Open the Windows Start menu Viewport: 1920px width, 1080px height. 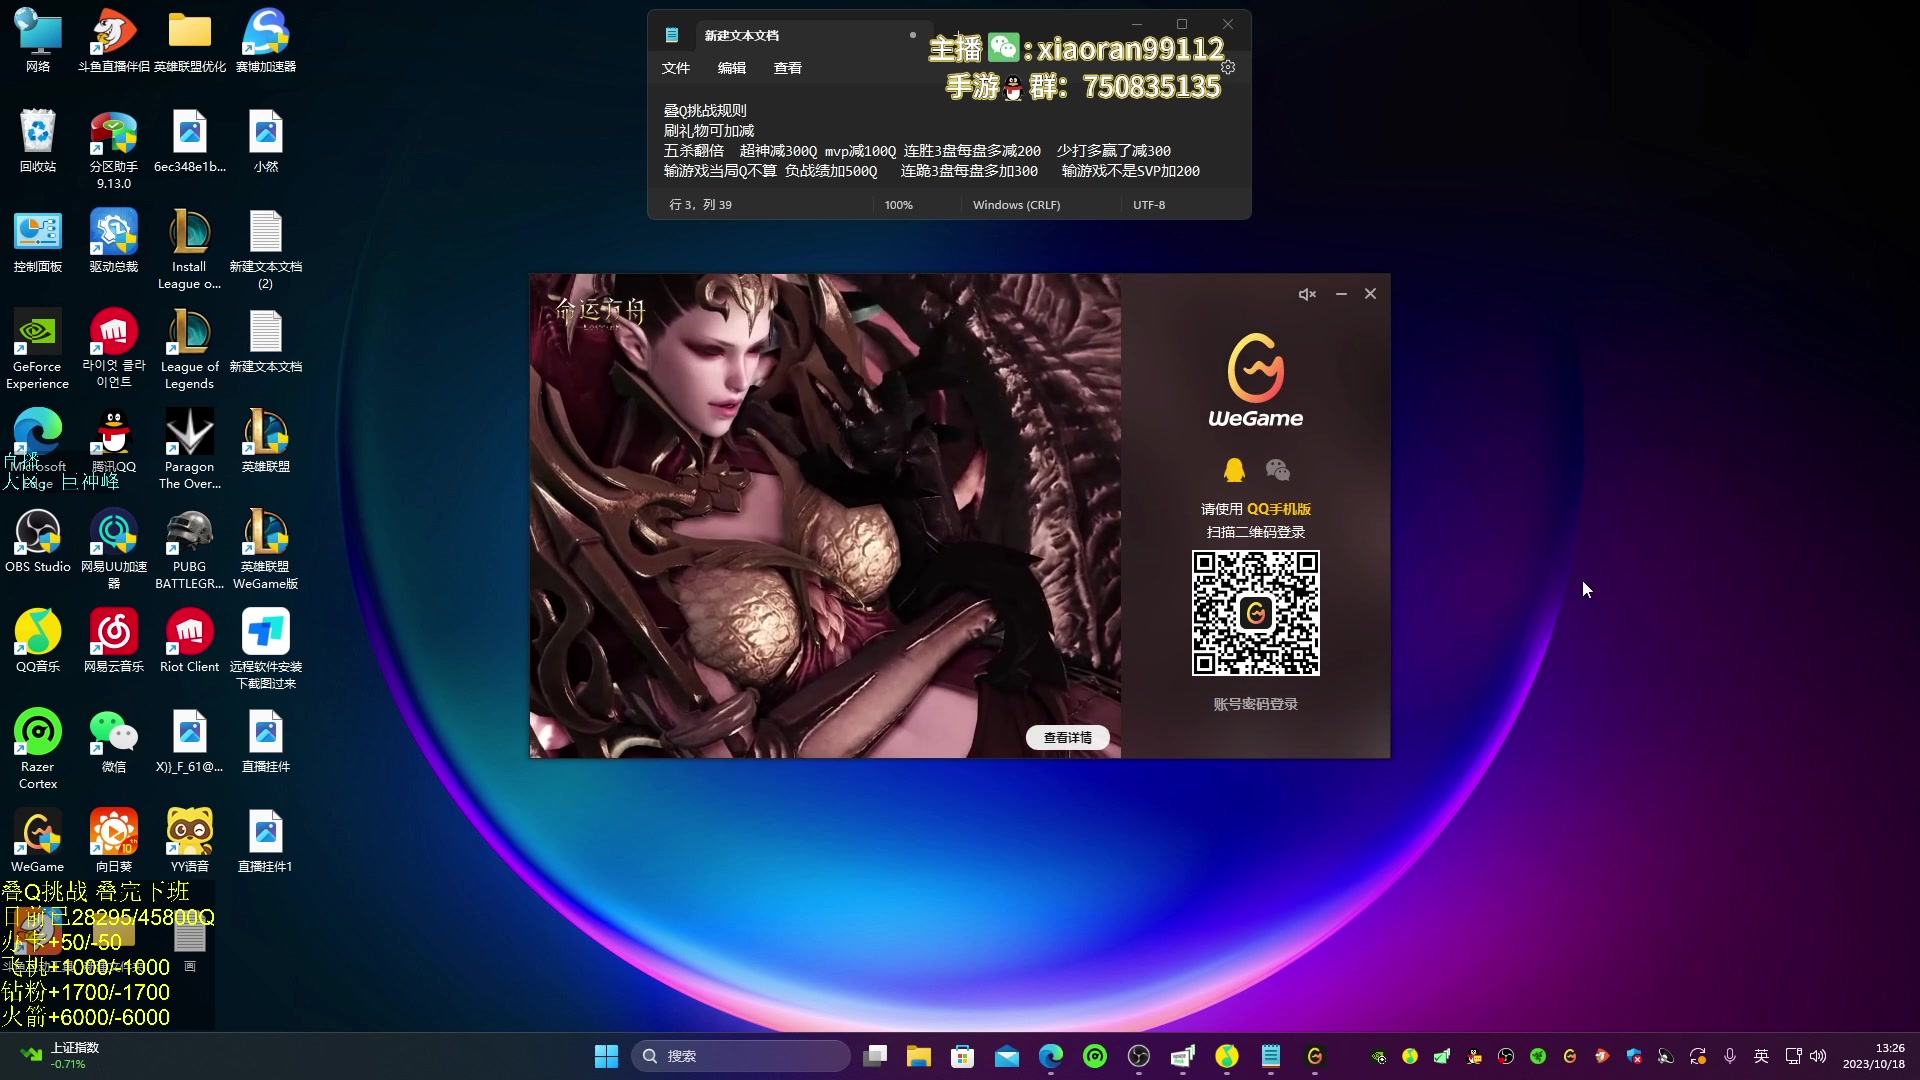click(x=607, y=1056)
